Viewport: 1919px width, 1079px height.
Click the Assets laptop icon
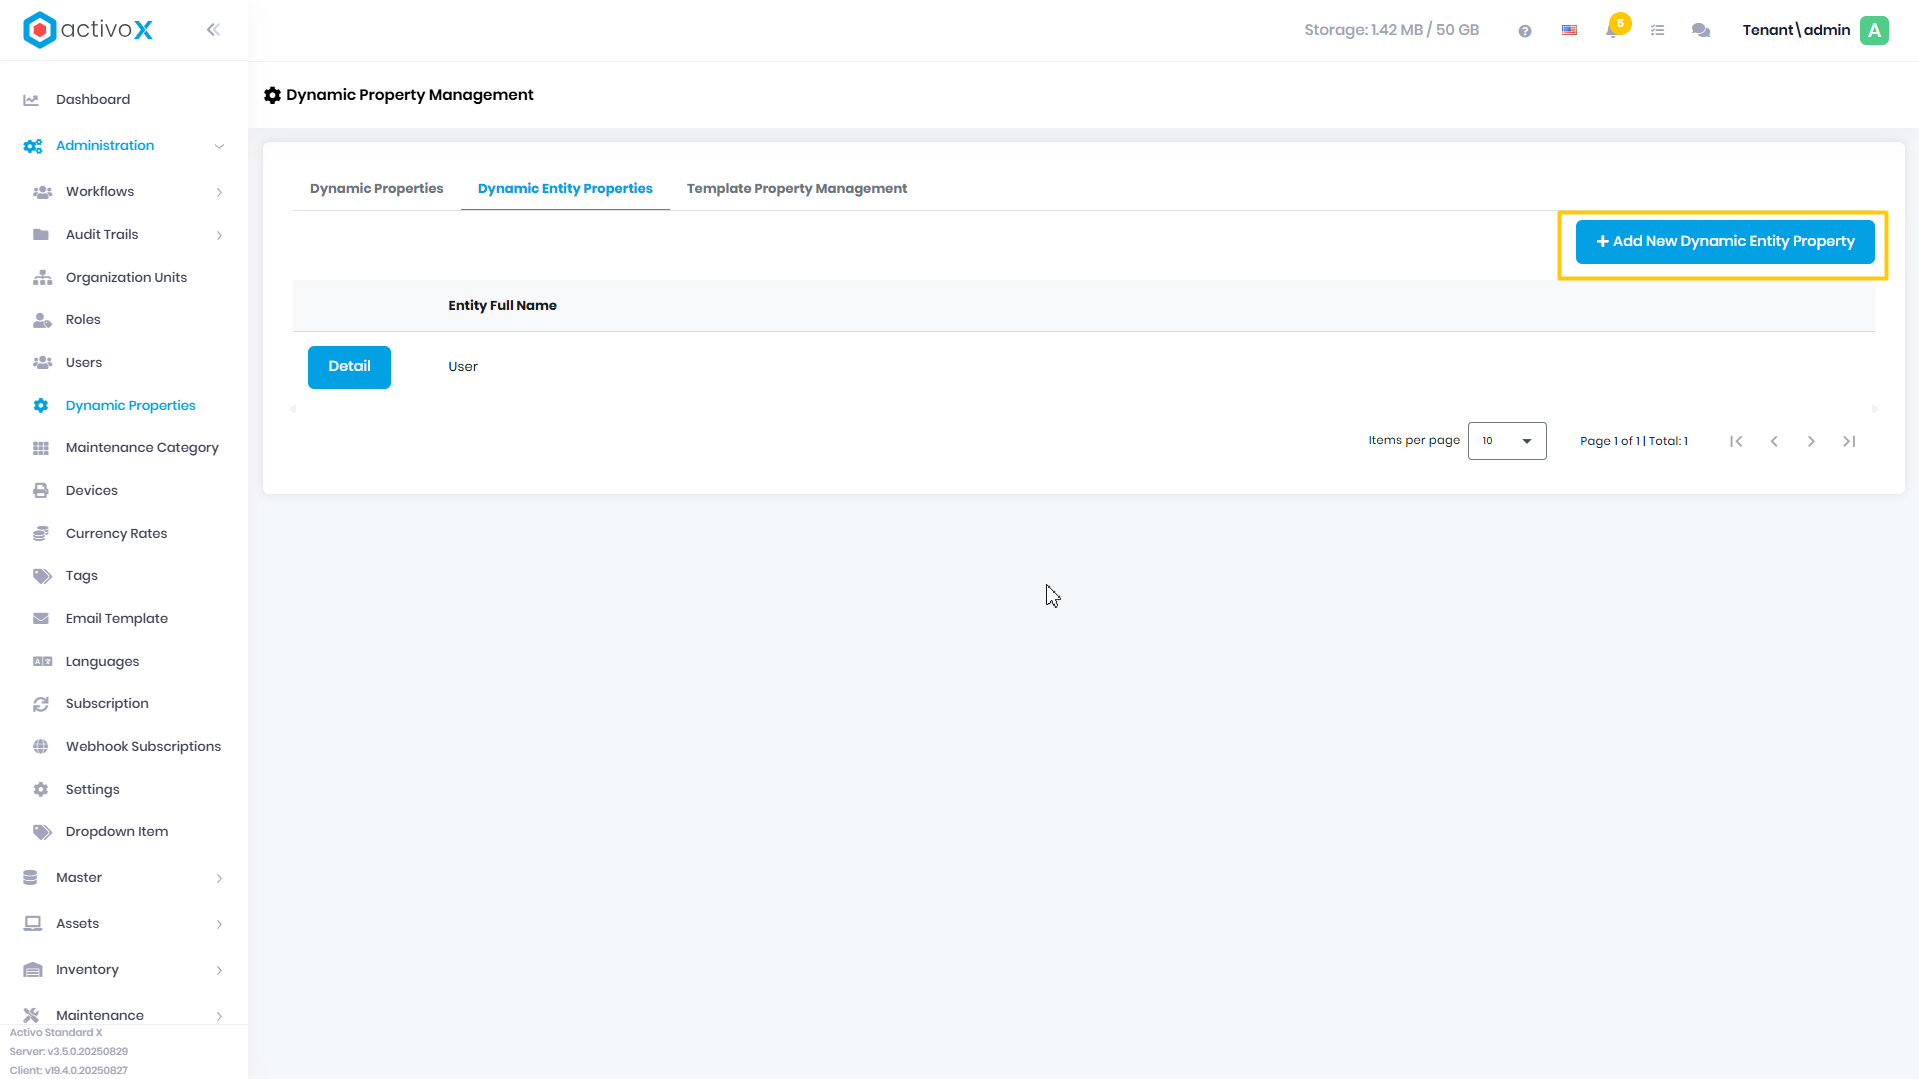(33, 924)
